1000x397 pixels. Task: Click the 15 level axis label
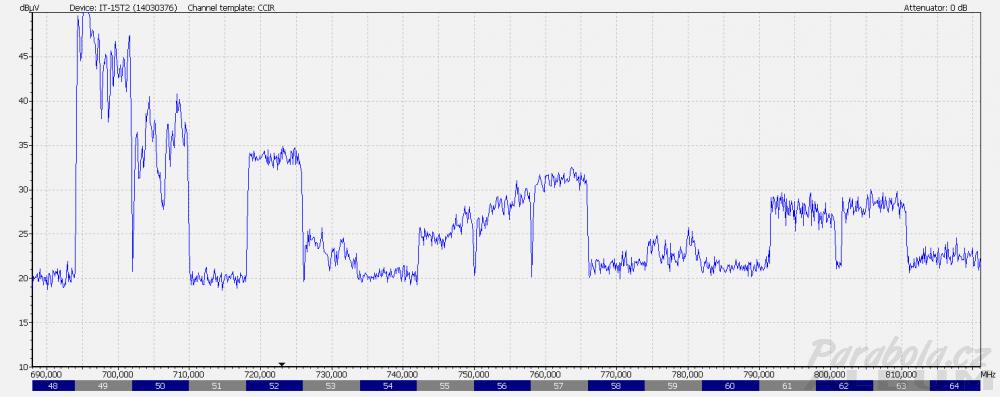(24, 323)
